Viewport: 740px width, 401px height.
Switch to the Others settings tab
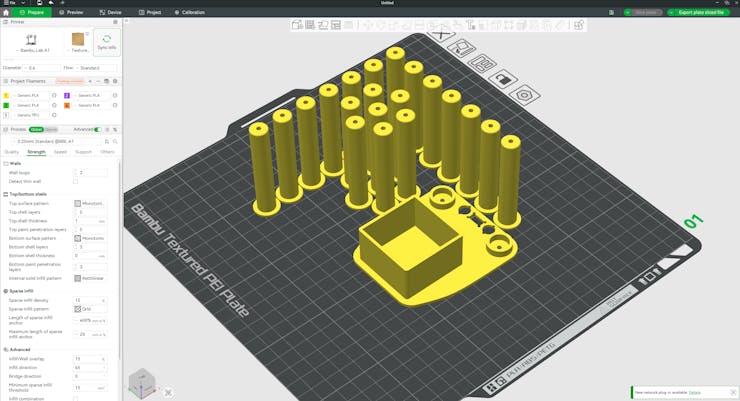click(108, 152)
